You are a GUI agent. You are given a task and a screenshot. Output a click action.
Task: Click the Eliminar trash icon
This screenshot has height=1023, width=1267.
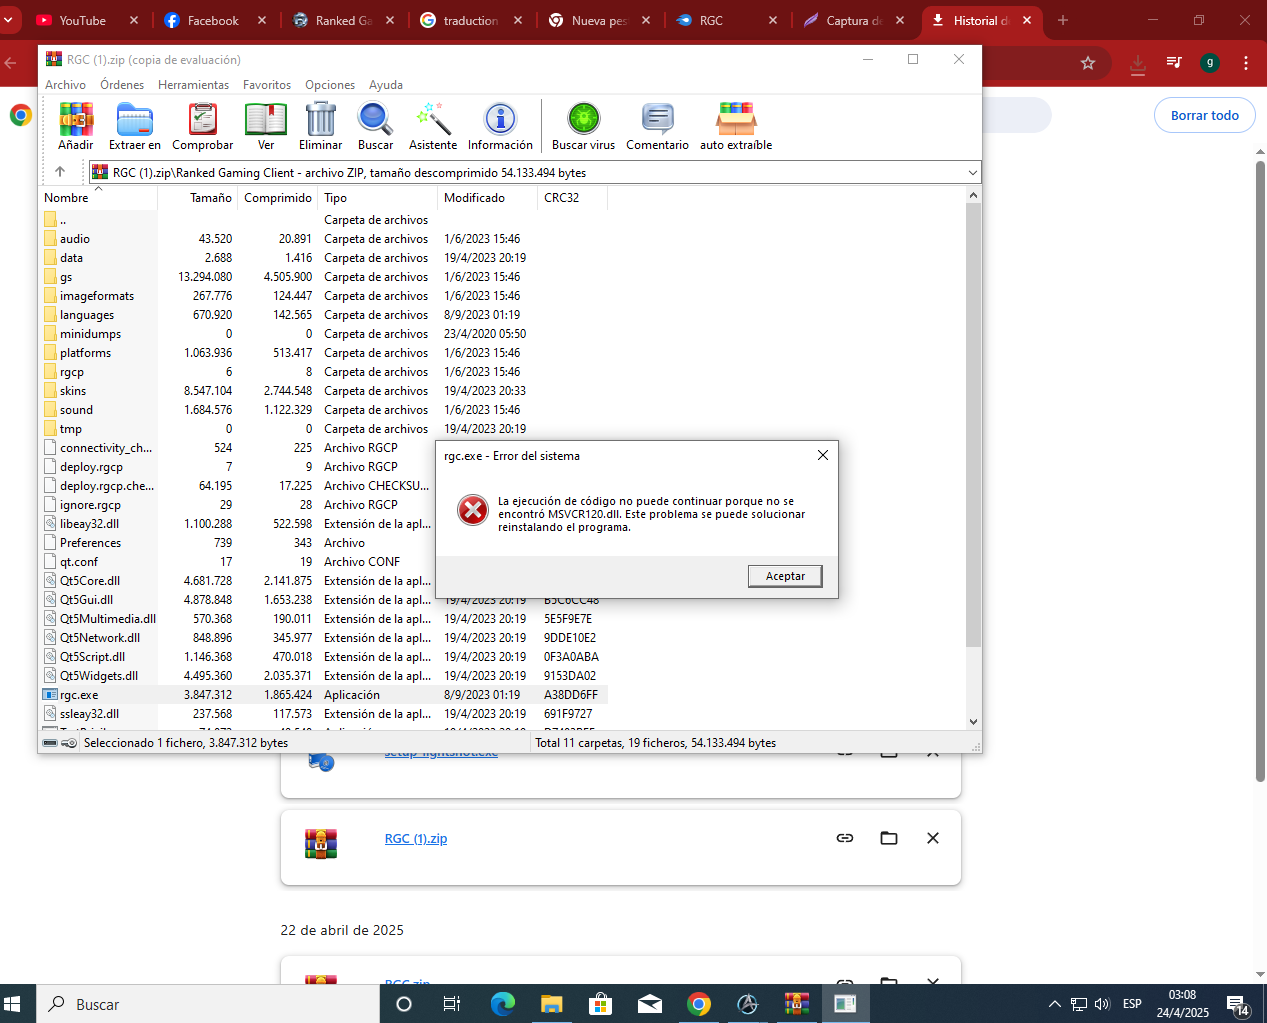[x=321, y=126]
